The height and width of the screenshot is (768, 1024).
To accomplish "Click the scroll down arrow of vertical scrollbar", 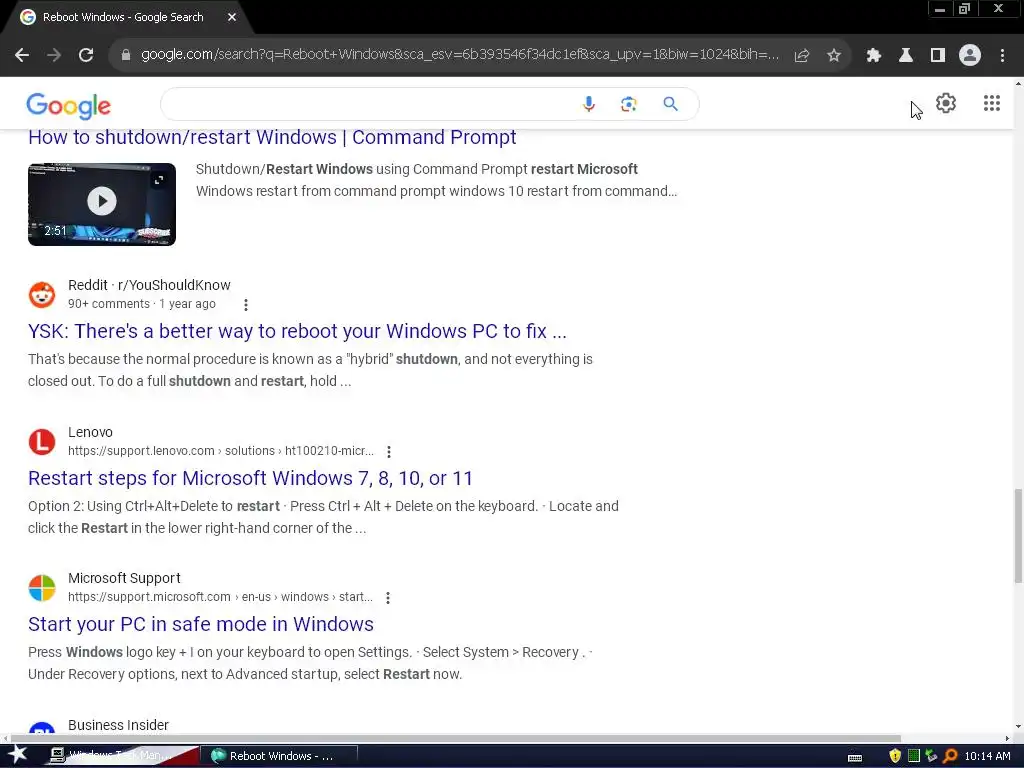I will pyautogui.click(x=1018, y=726).
